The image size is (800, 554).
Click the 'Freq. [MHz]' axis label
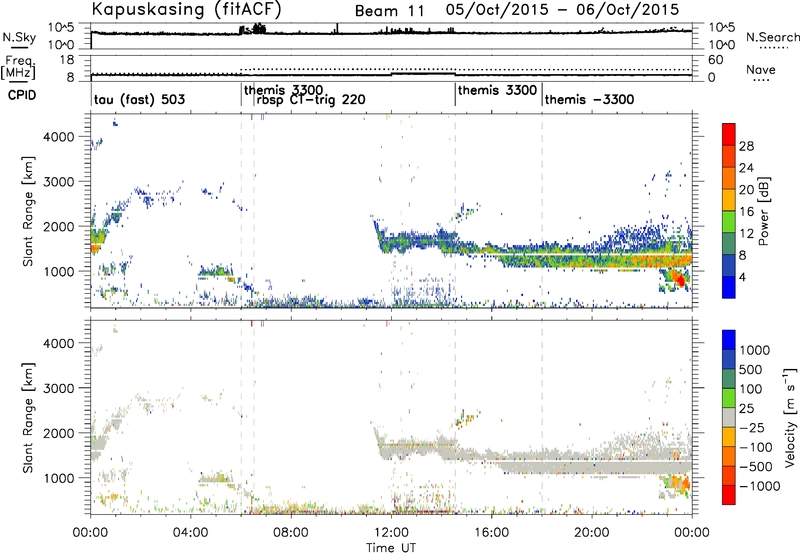(18, 68)
